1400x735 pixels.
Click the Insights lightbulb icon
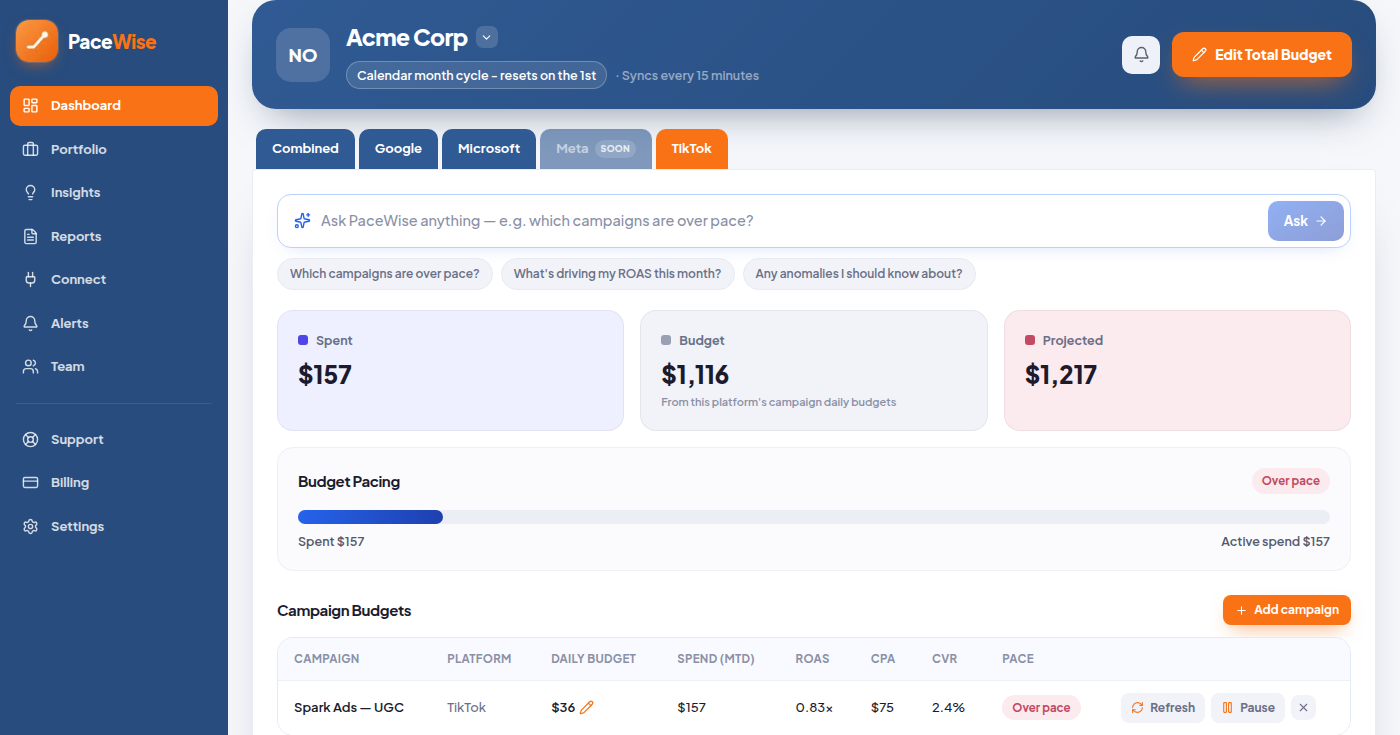31,193
